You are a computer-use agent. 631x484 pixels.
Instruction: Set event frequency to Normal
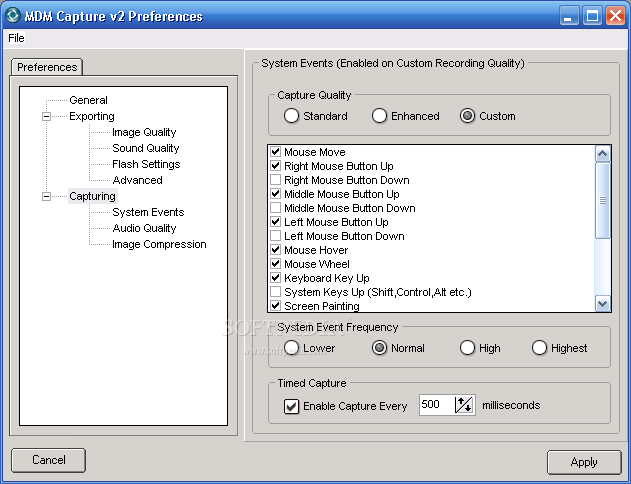(379, 348)
